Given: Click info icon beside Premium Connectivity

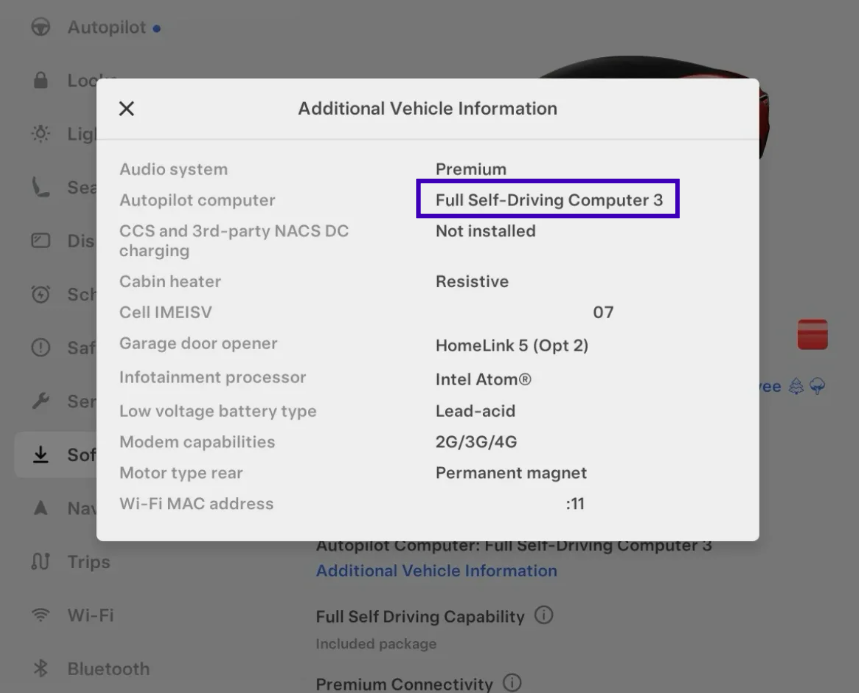Looking at the screenshot, I should tap(512, 683).
